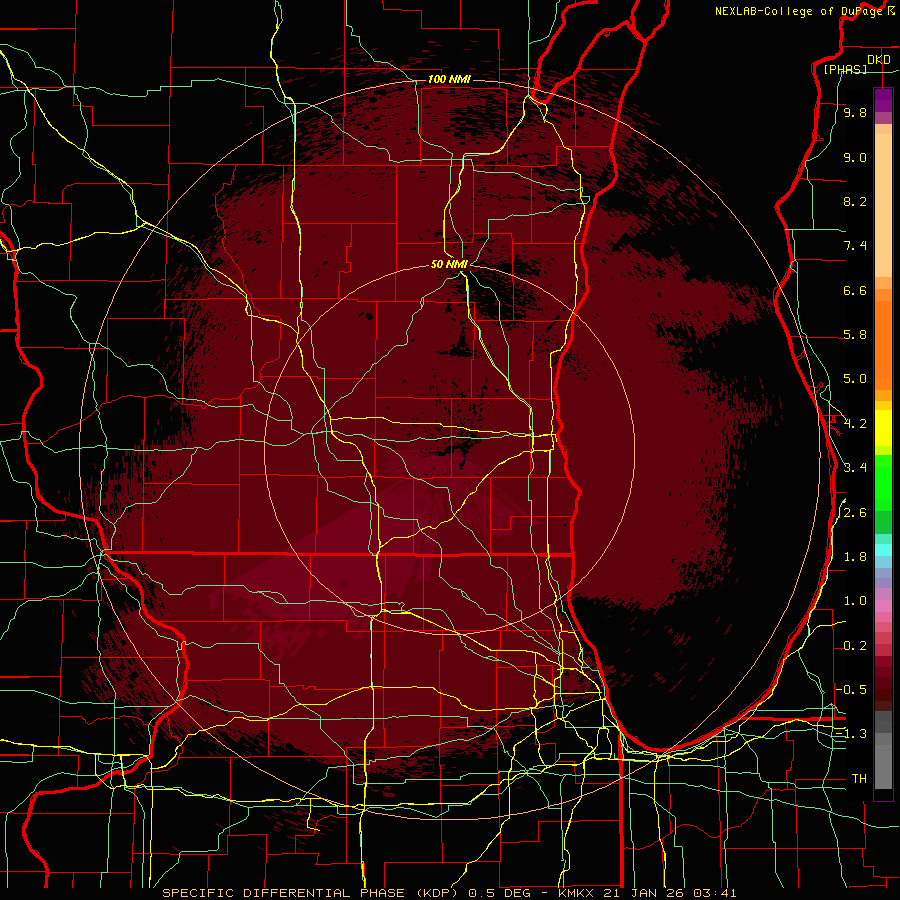The width and height of the screenshot is (900, 900).
Task: Click the -0.5 legend value
Action: pos(851,690)
